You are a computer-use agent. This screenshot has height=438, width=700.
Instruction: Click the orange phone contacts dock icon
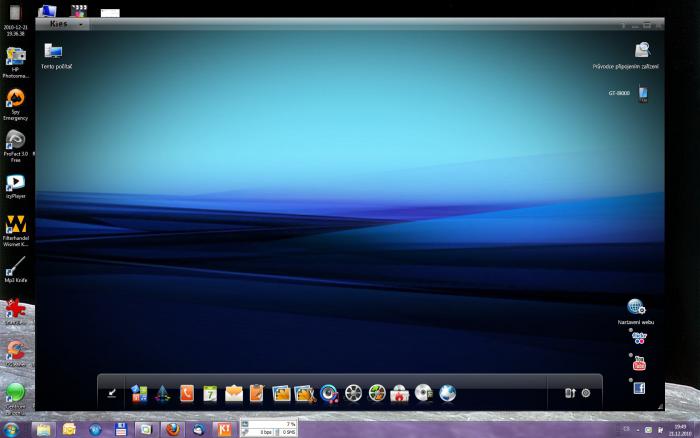[x=187, y=393]
